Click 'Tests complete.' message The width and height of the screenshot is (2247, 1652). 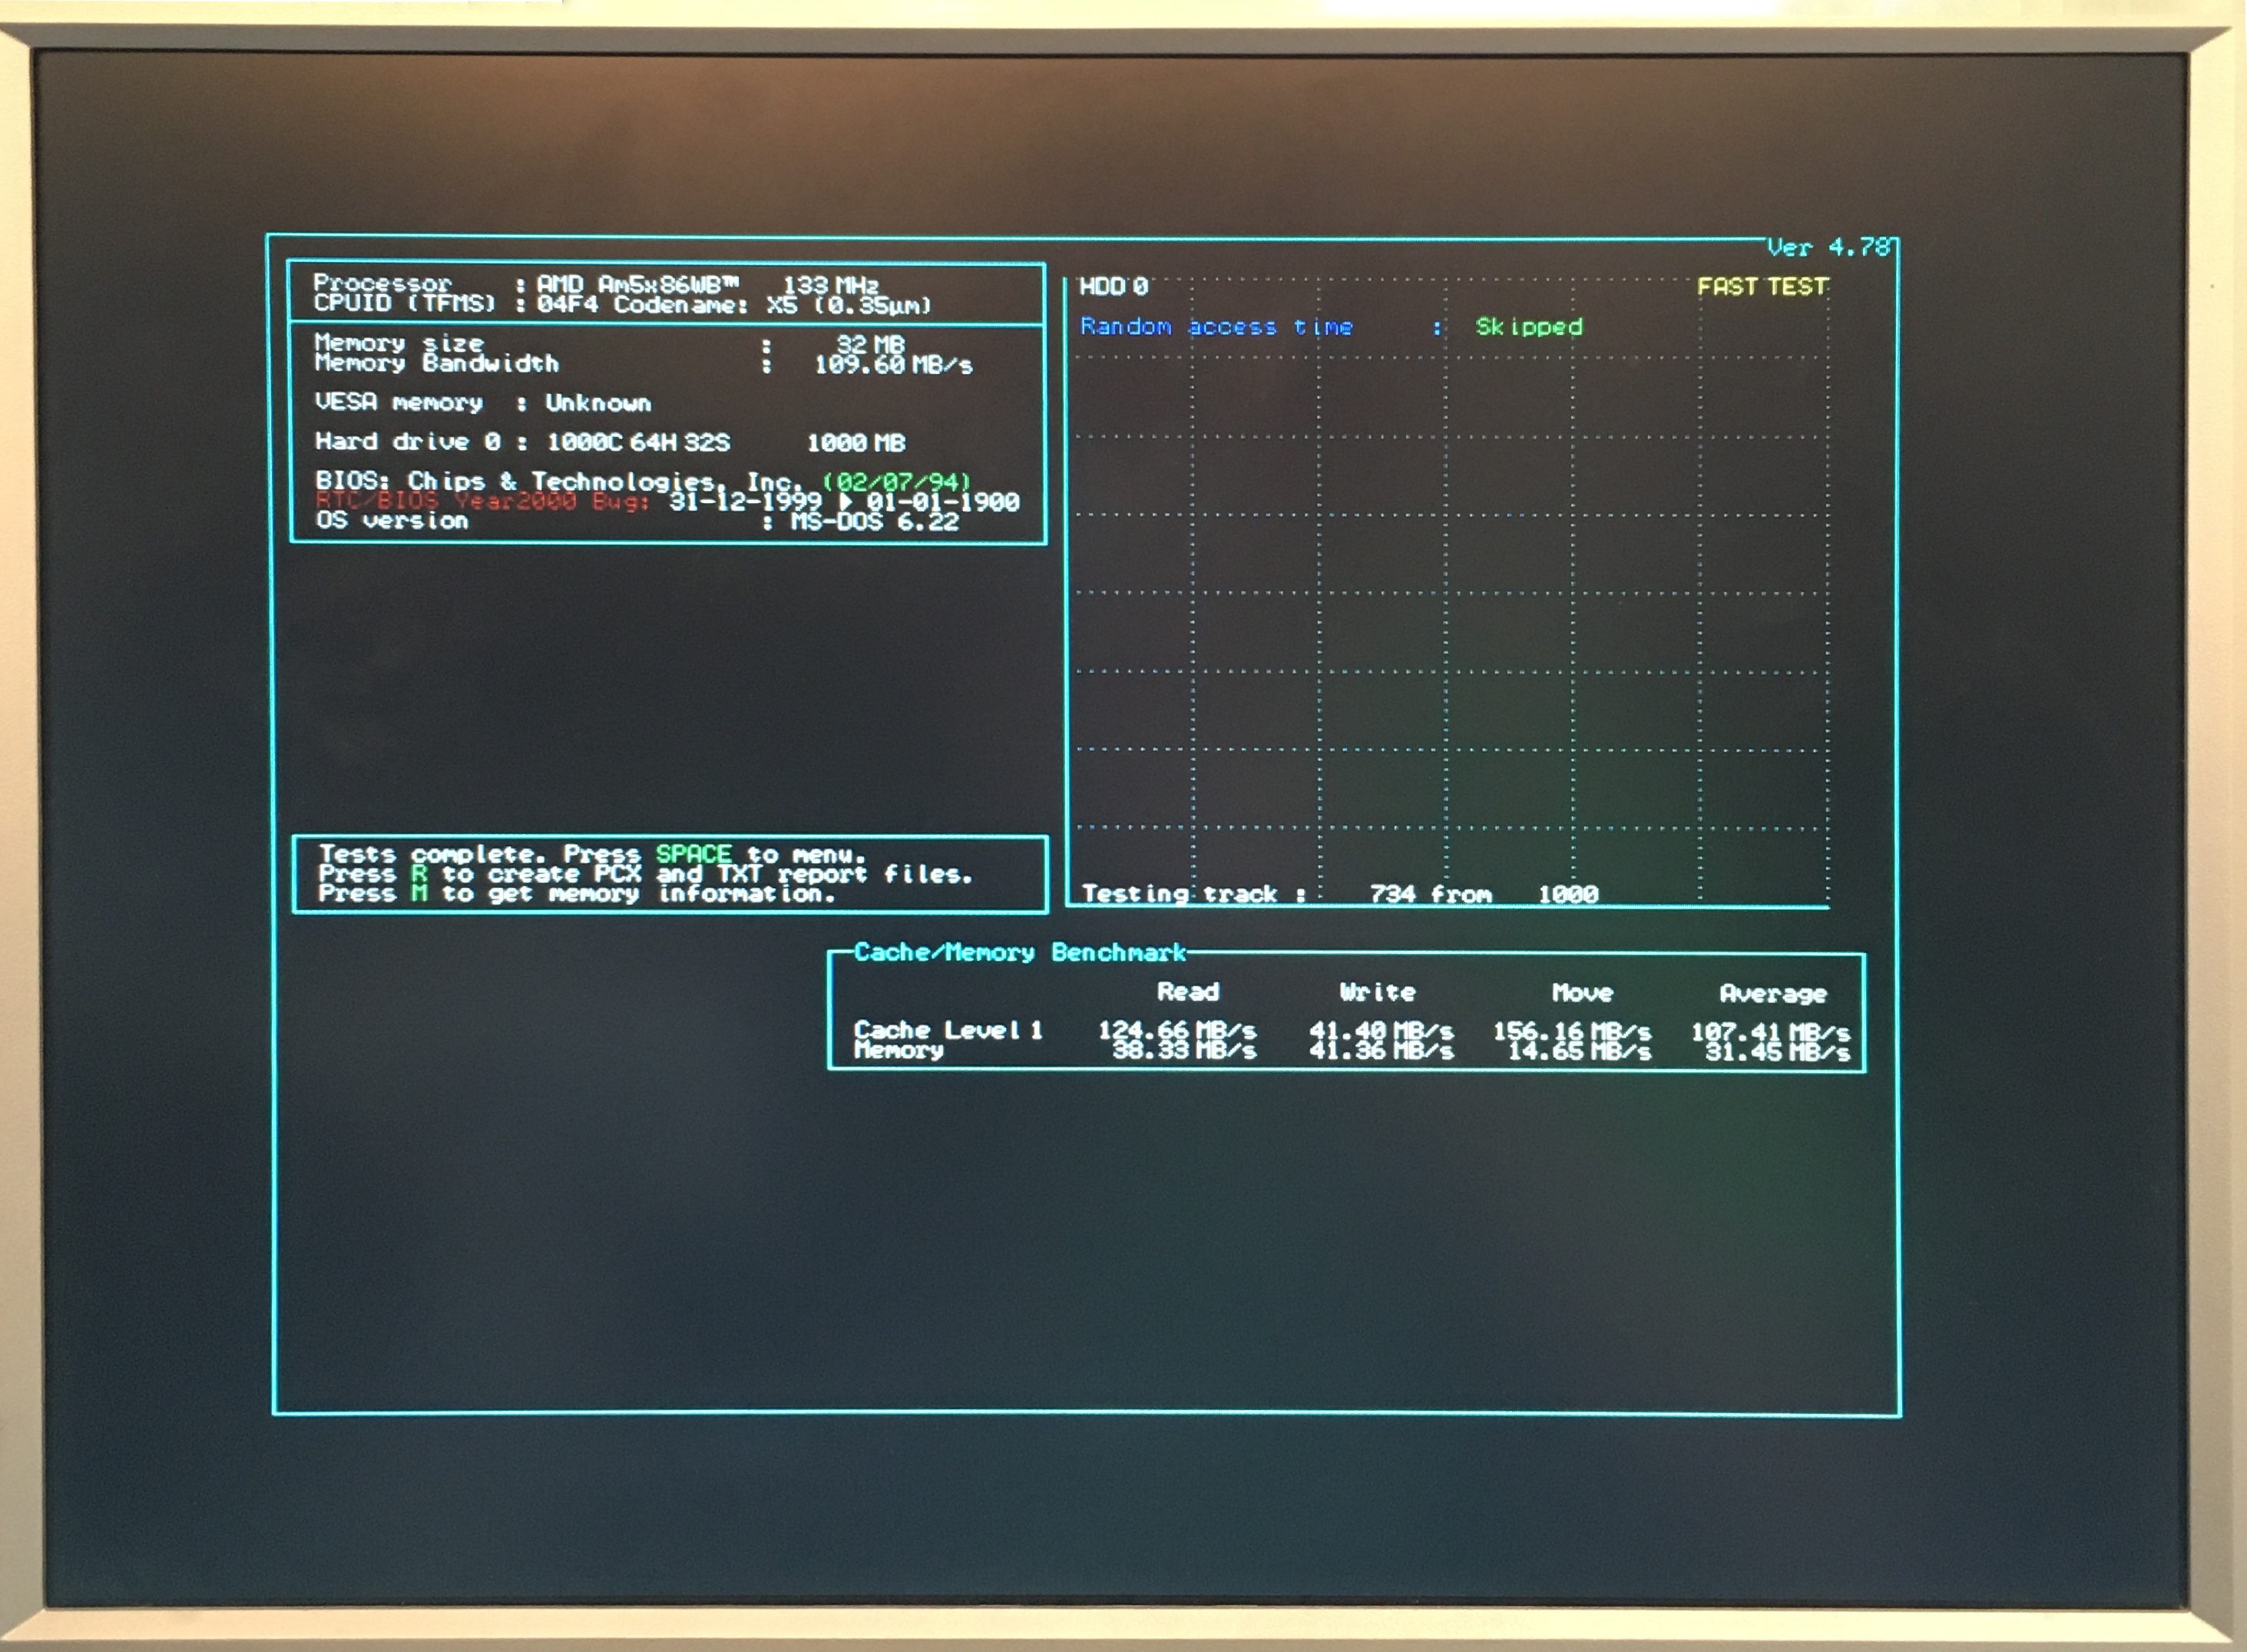pyautogui.click(x=433, y=854)
